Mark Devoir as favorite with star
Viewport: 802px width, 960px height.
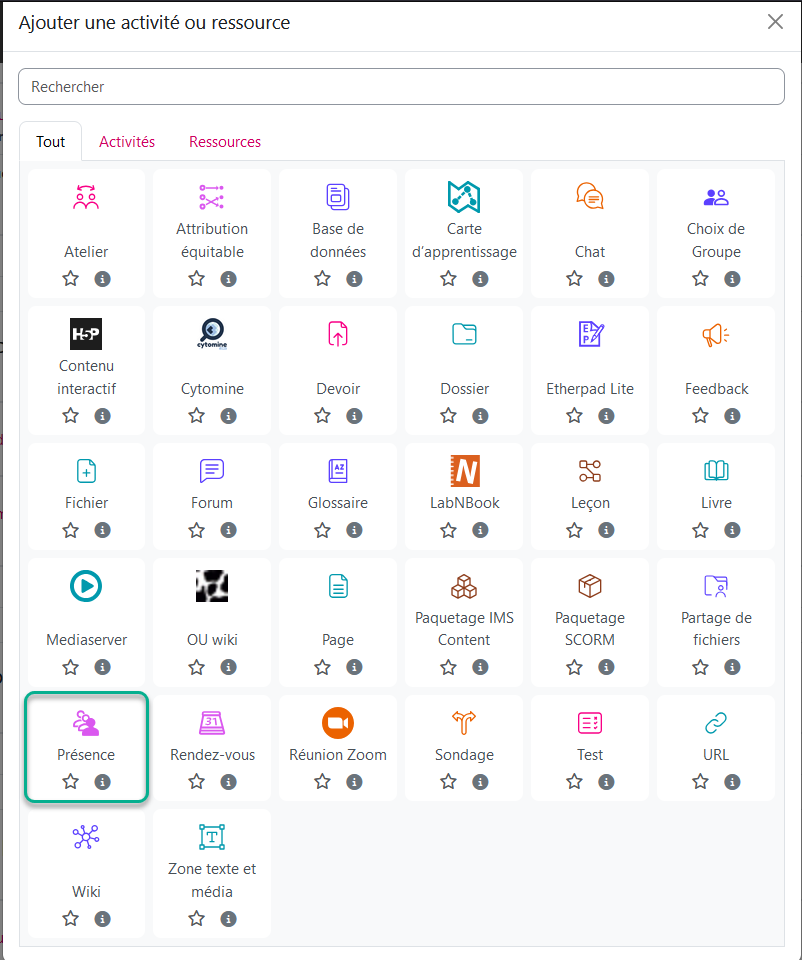(x=322, y=416)
